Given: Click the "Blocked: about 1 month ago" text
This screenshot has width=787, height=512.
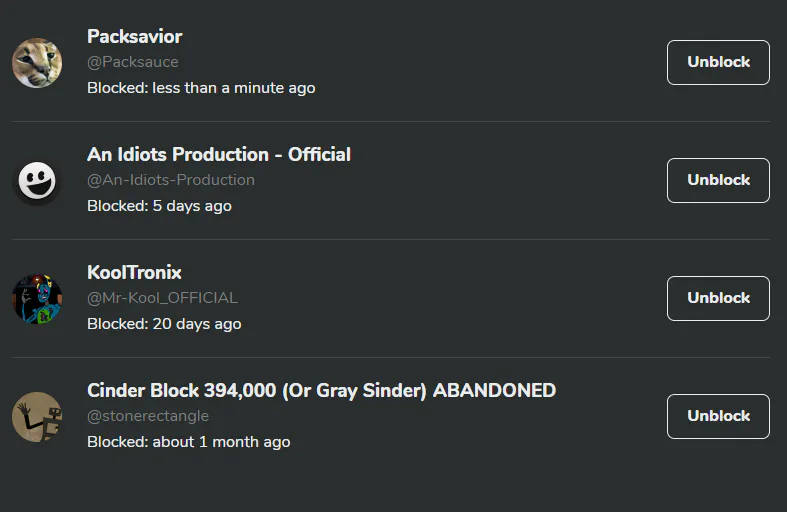Looking at the screenshot, I should pos(188,442).
